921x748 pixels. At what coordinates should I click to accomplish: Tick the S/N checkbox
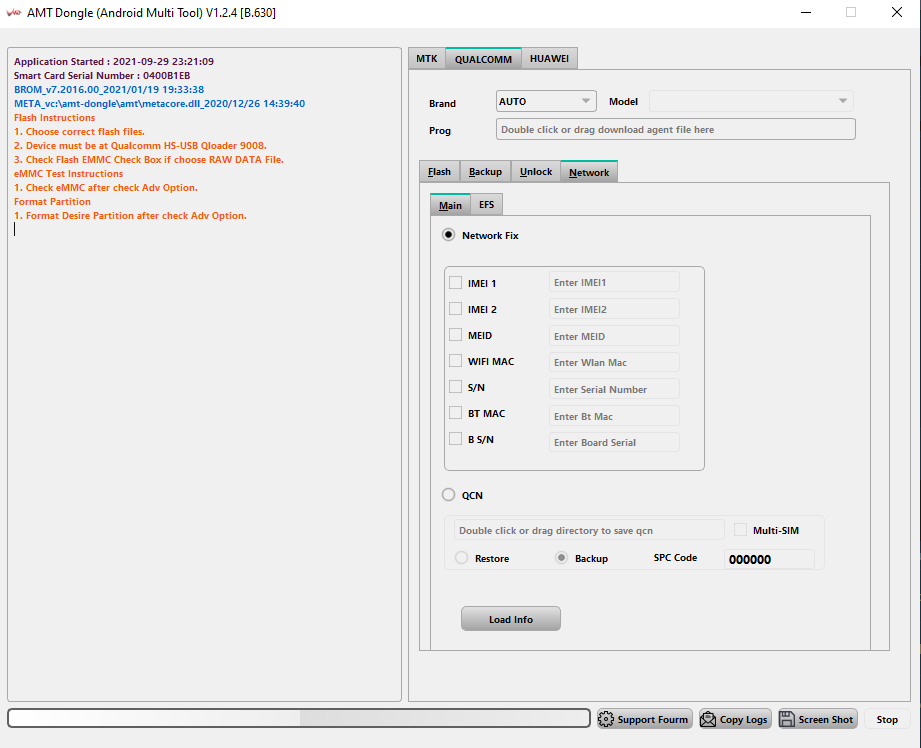(x=455, y=387)
